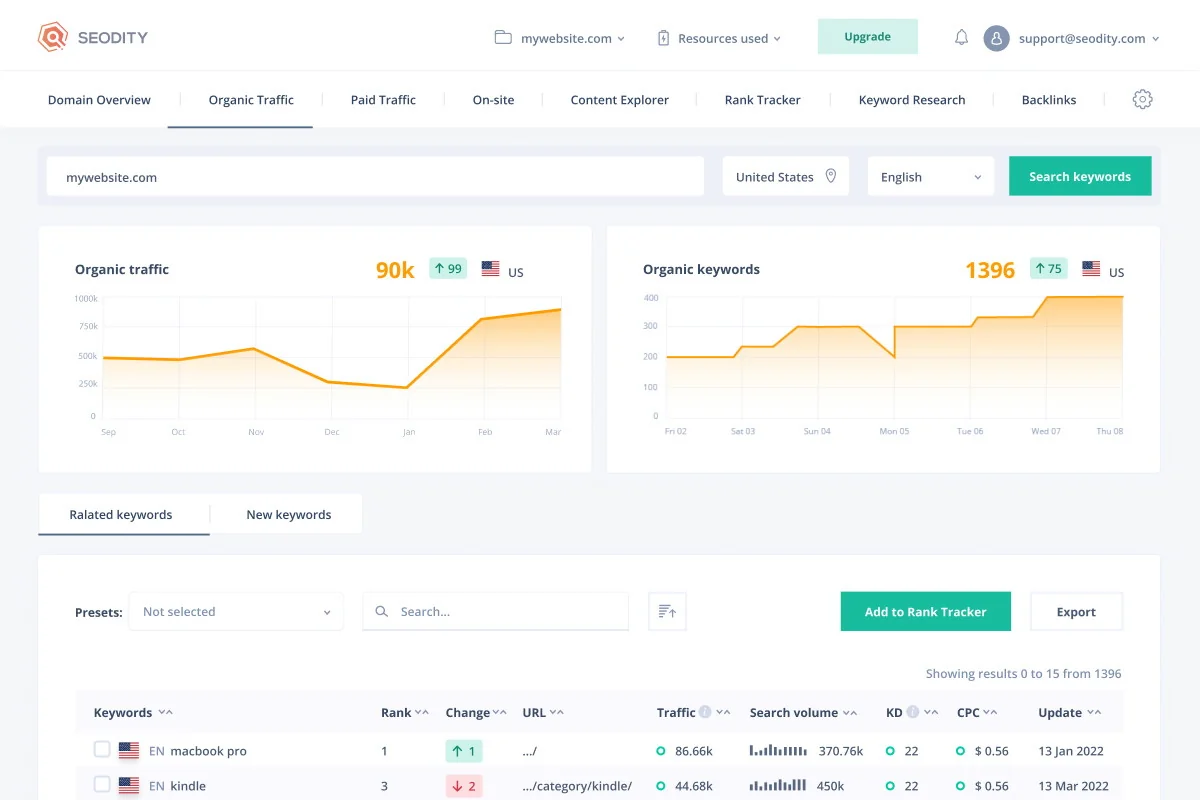1200x800 pixels.
Task: Sort by the Search volume column
Action: tap(803, 713)
